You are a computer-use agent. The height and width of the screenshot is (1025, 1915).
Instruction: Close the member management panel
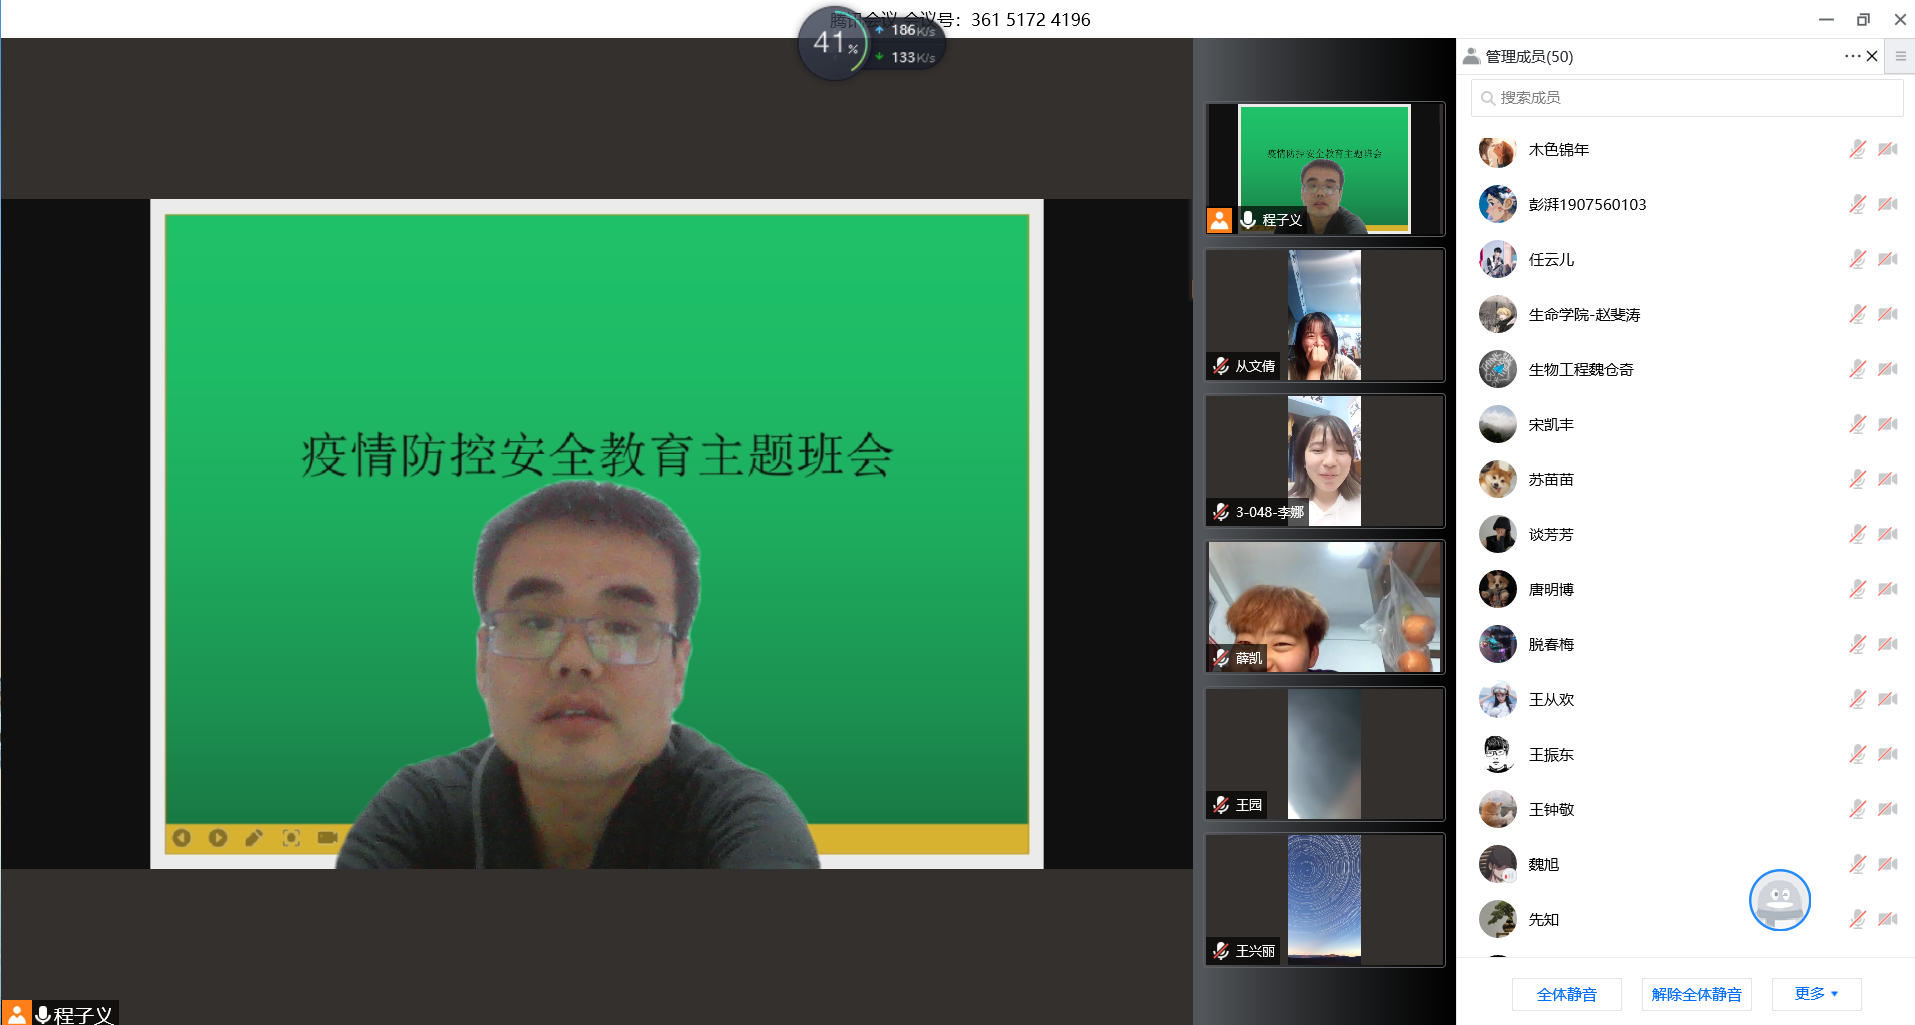[x=1872, y=56]
